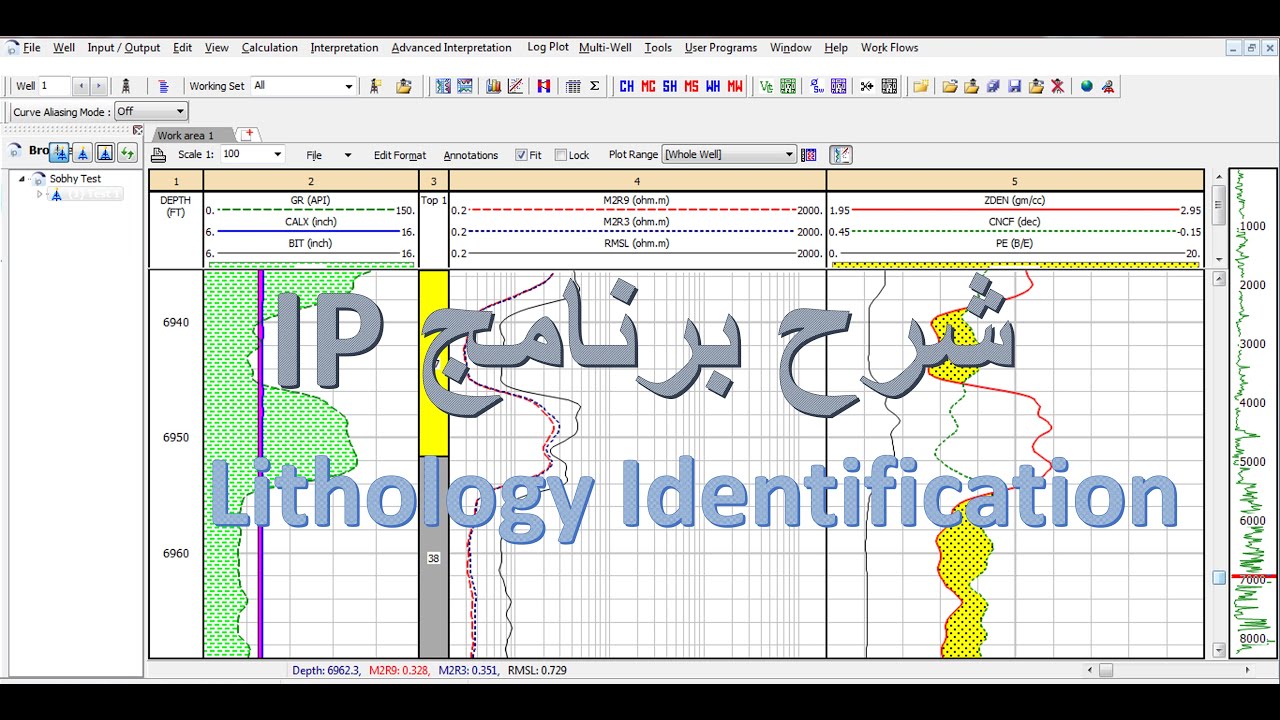This screenshot has width=1280, height=720.
Task: Open the Scale 1: dropdown
Action: (x=277, y=155)
